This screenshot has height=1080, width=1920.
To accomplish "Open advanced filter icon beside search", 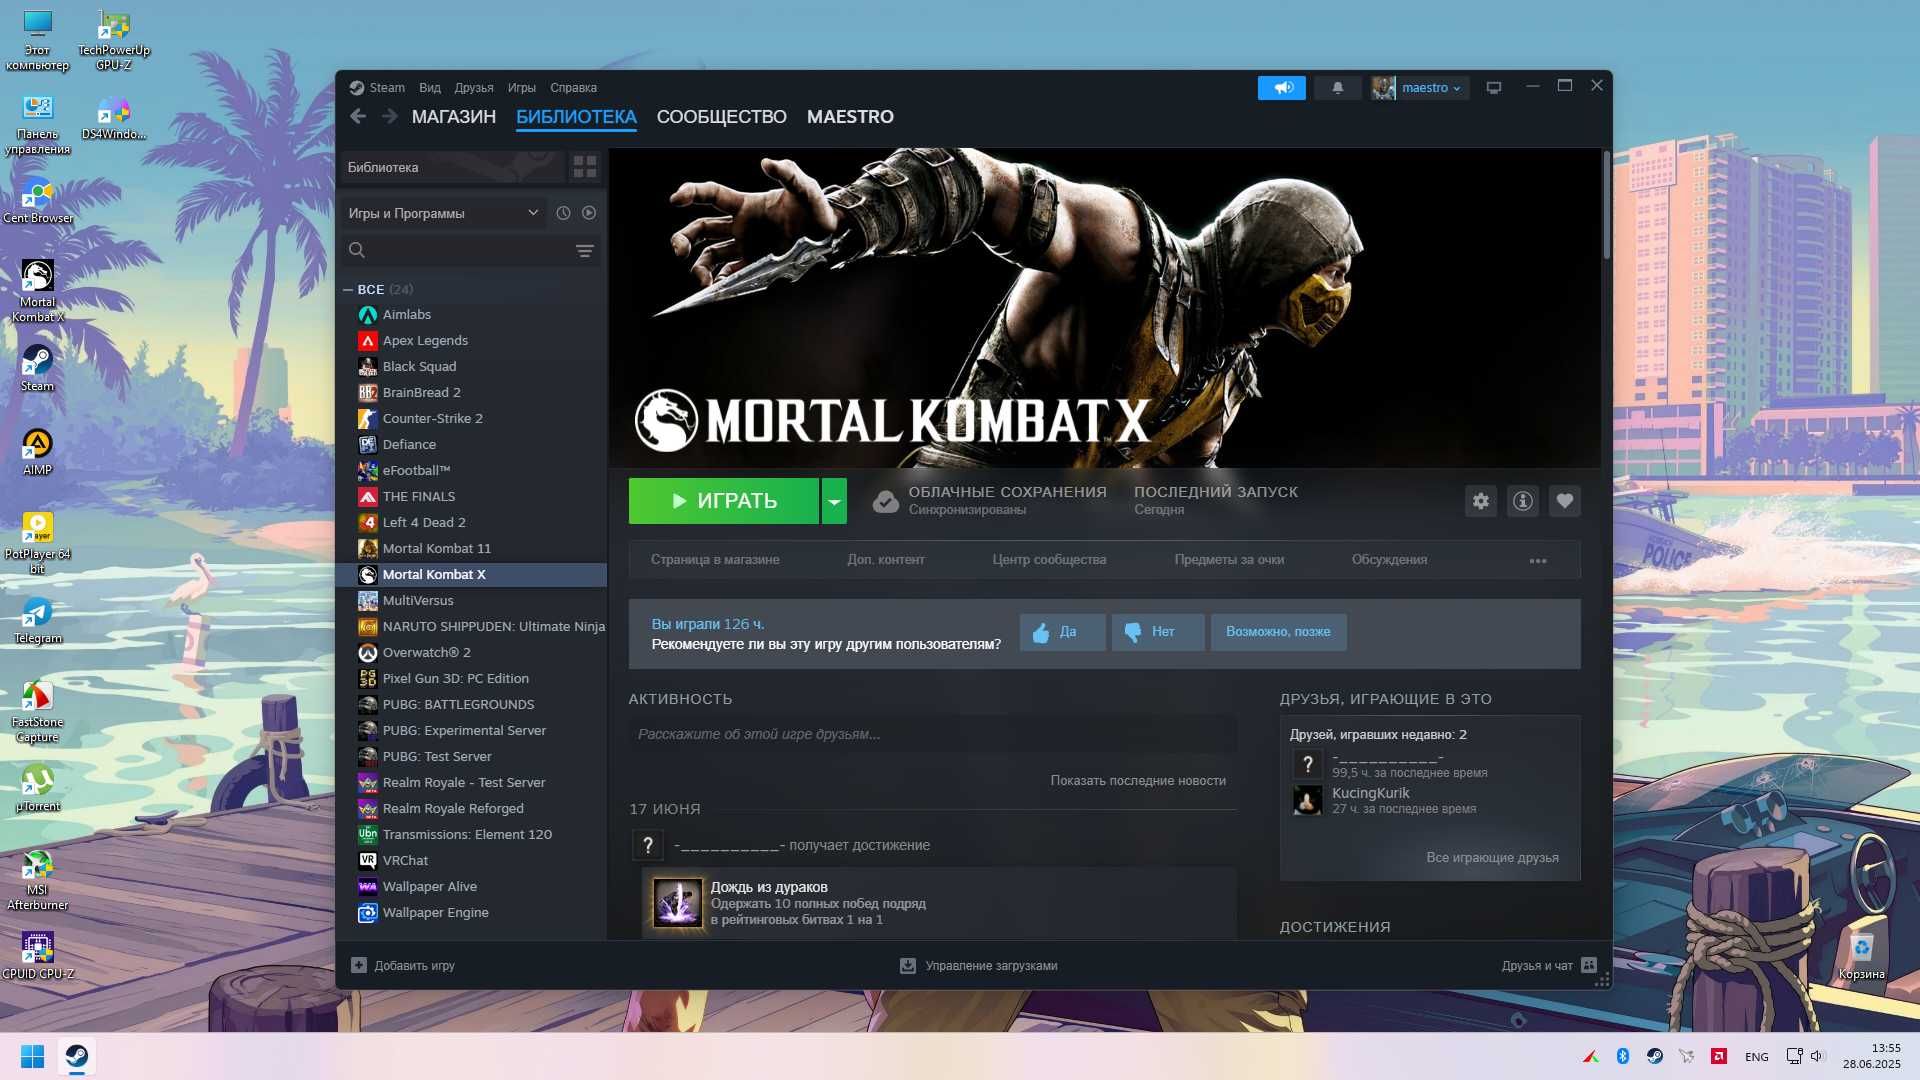I will click(x=585, y=251).
